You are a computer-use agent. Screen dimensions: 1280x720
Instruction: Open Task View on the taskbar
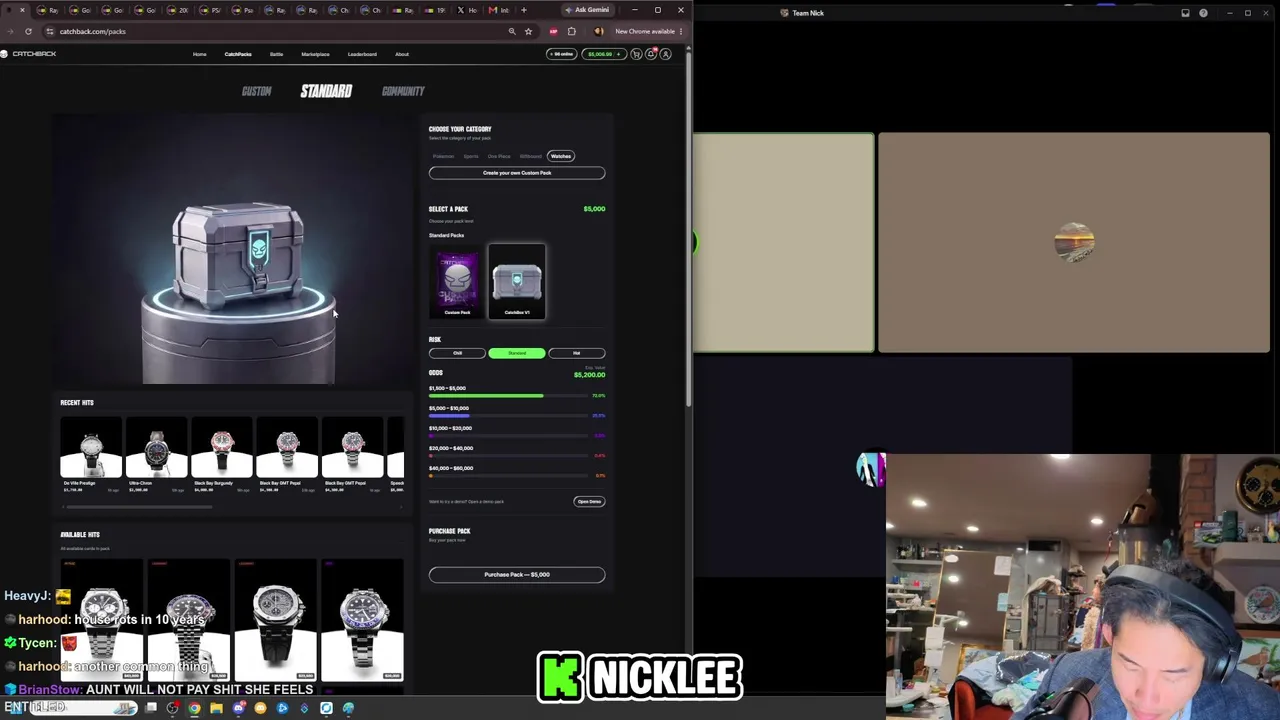[151, 708]
